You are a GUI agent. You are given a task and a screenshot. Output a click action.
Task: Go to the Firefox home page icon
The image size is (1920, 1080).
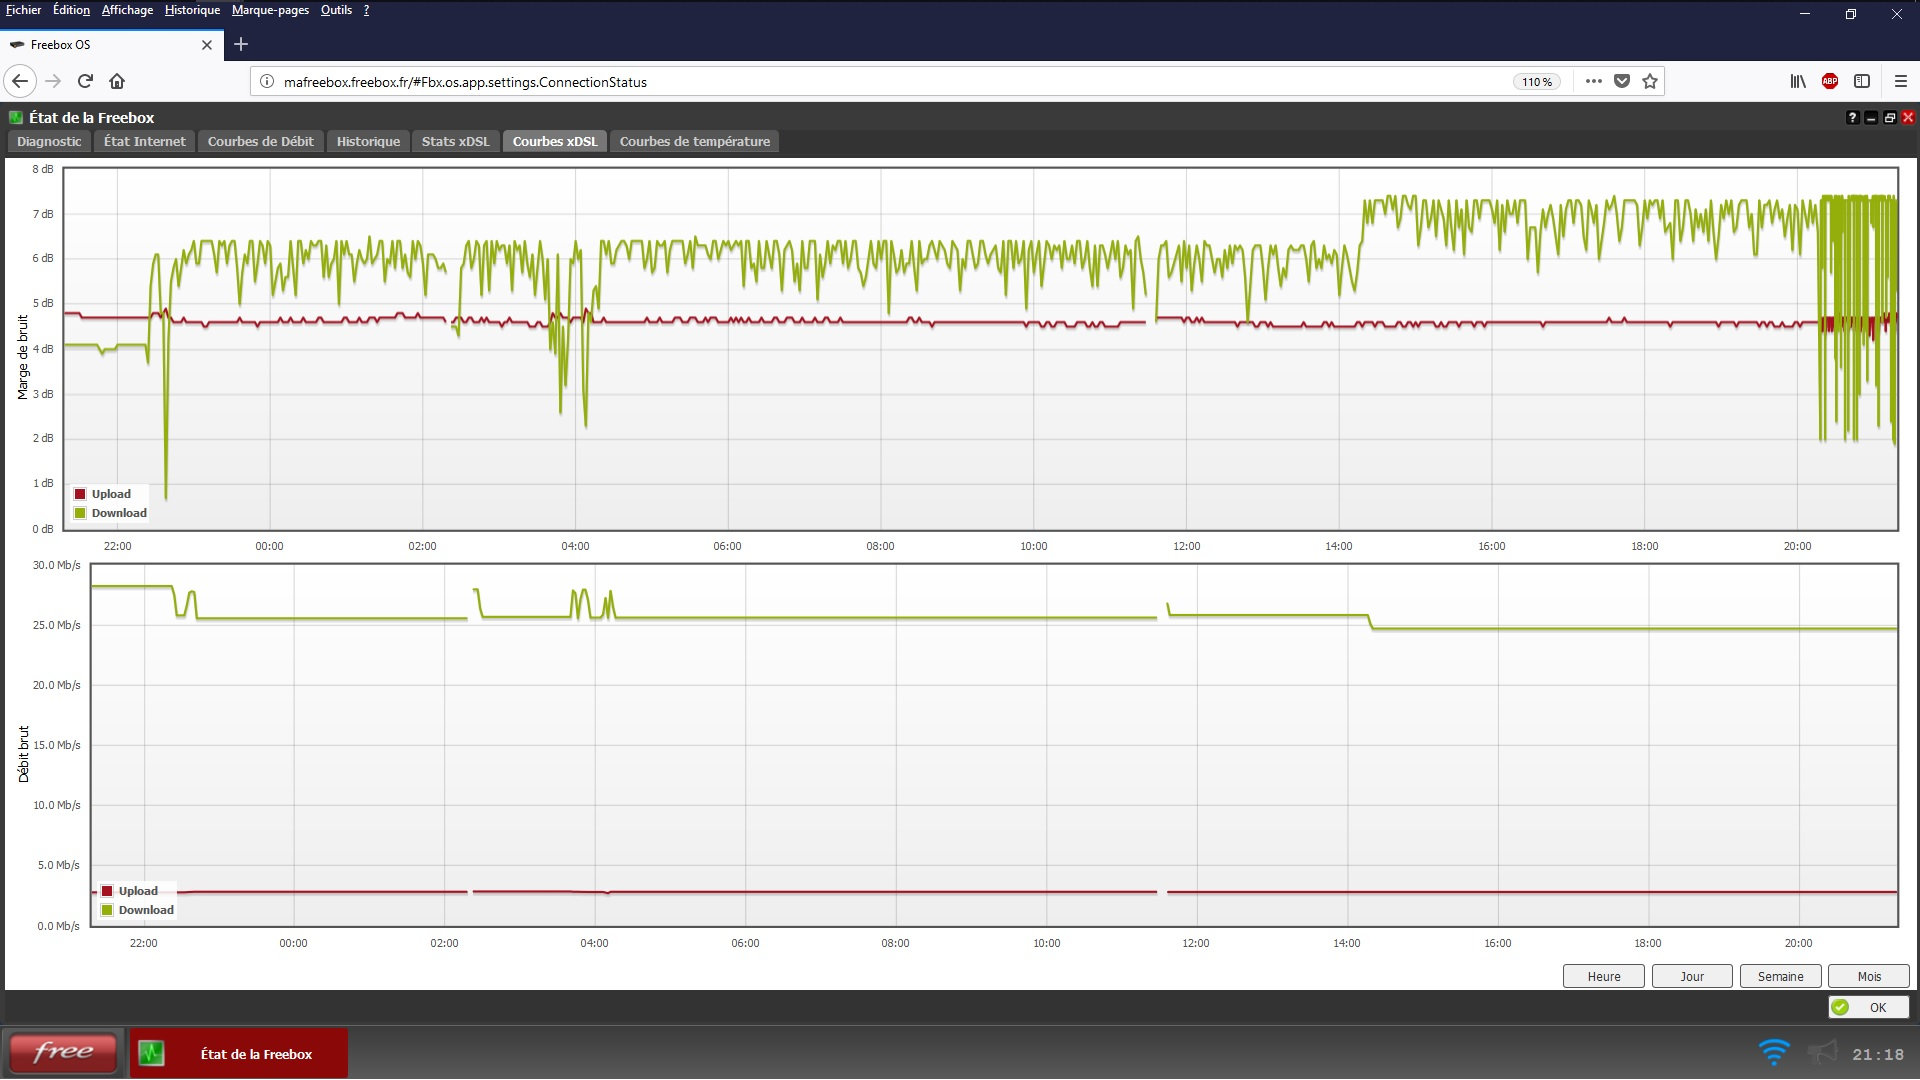(x=117, y=81)
